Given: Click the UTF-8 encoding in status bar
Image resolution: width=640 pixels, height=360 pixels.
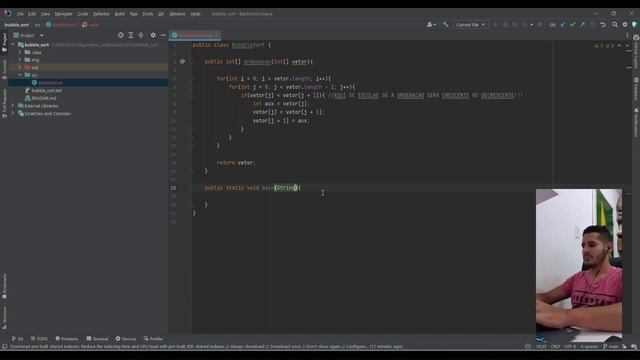Looking at the screenshot, I should (570, 347).
